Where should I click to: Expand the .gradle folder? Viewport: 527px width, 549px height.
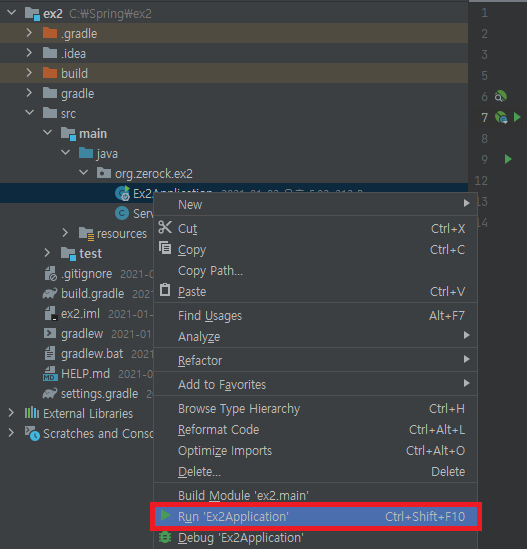click(x=29, y=33)
